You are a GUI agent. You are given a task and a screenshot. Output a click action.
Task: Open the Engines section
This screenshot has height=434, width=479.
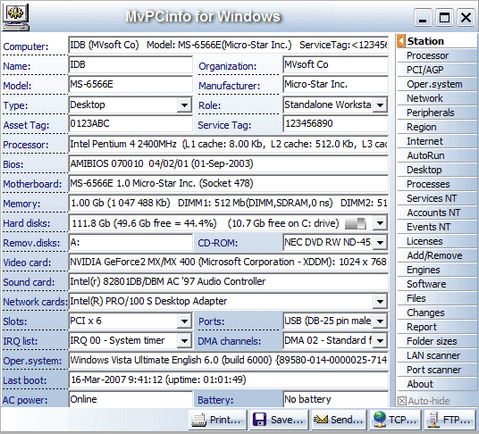437,270
